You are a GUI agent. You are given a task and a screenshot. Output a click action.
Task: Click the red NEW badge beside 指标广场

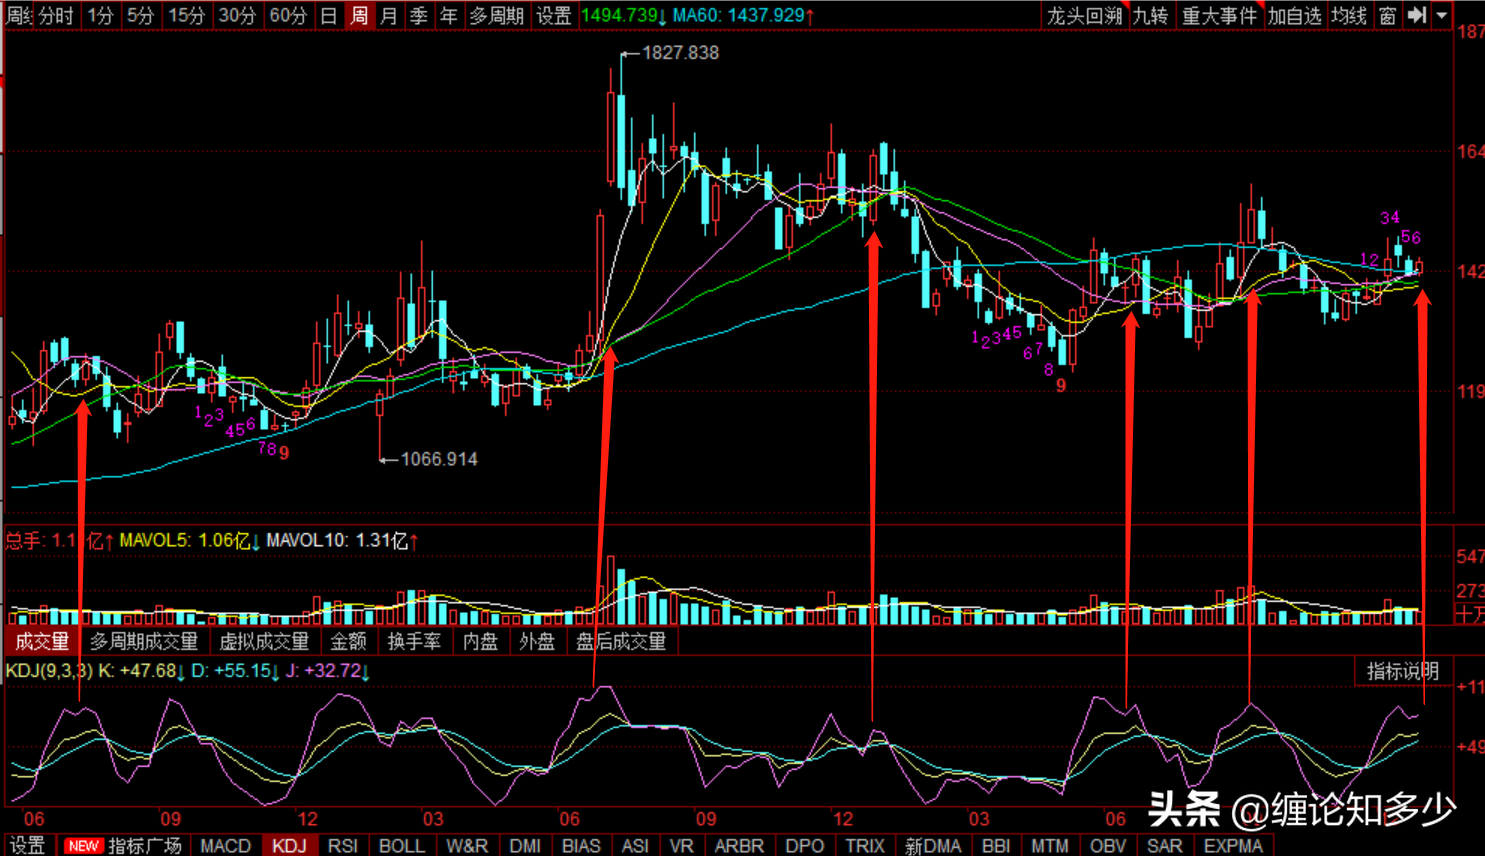tap(83, 846)
